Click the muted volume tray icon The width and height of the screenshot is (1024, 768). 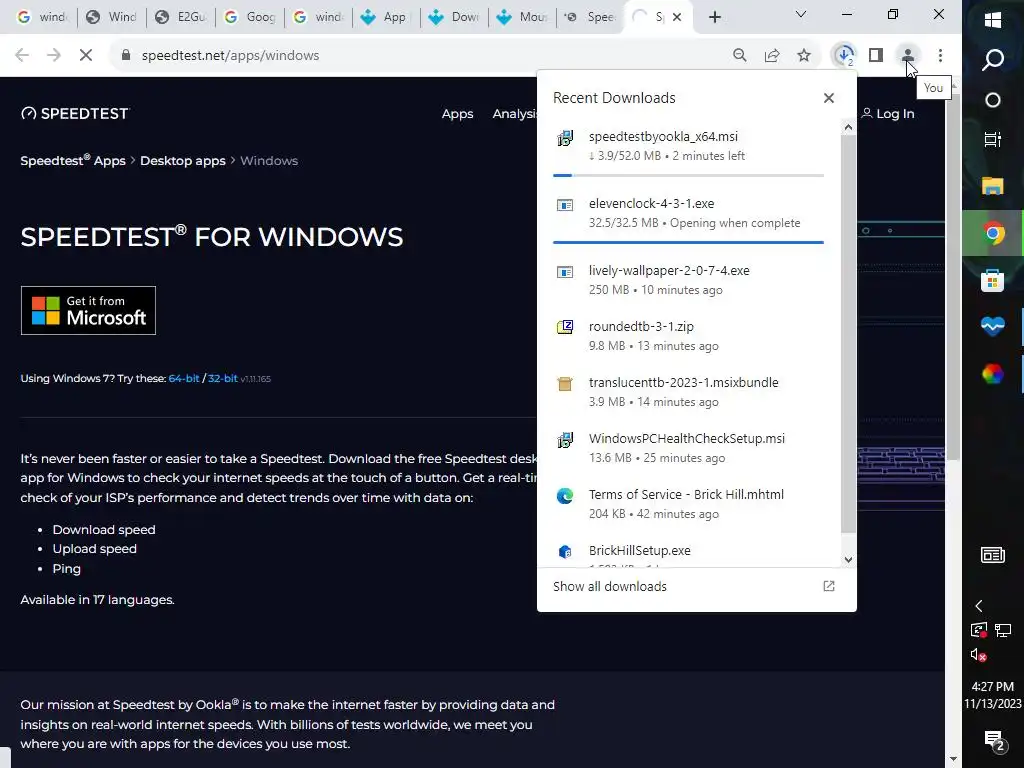point(978,655)
